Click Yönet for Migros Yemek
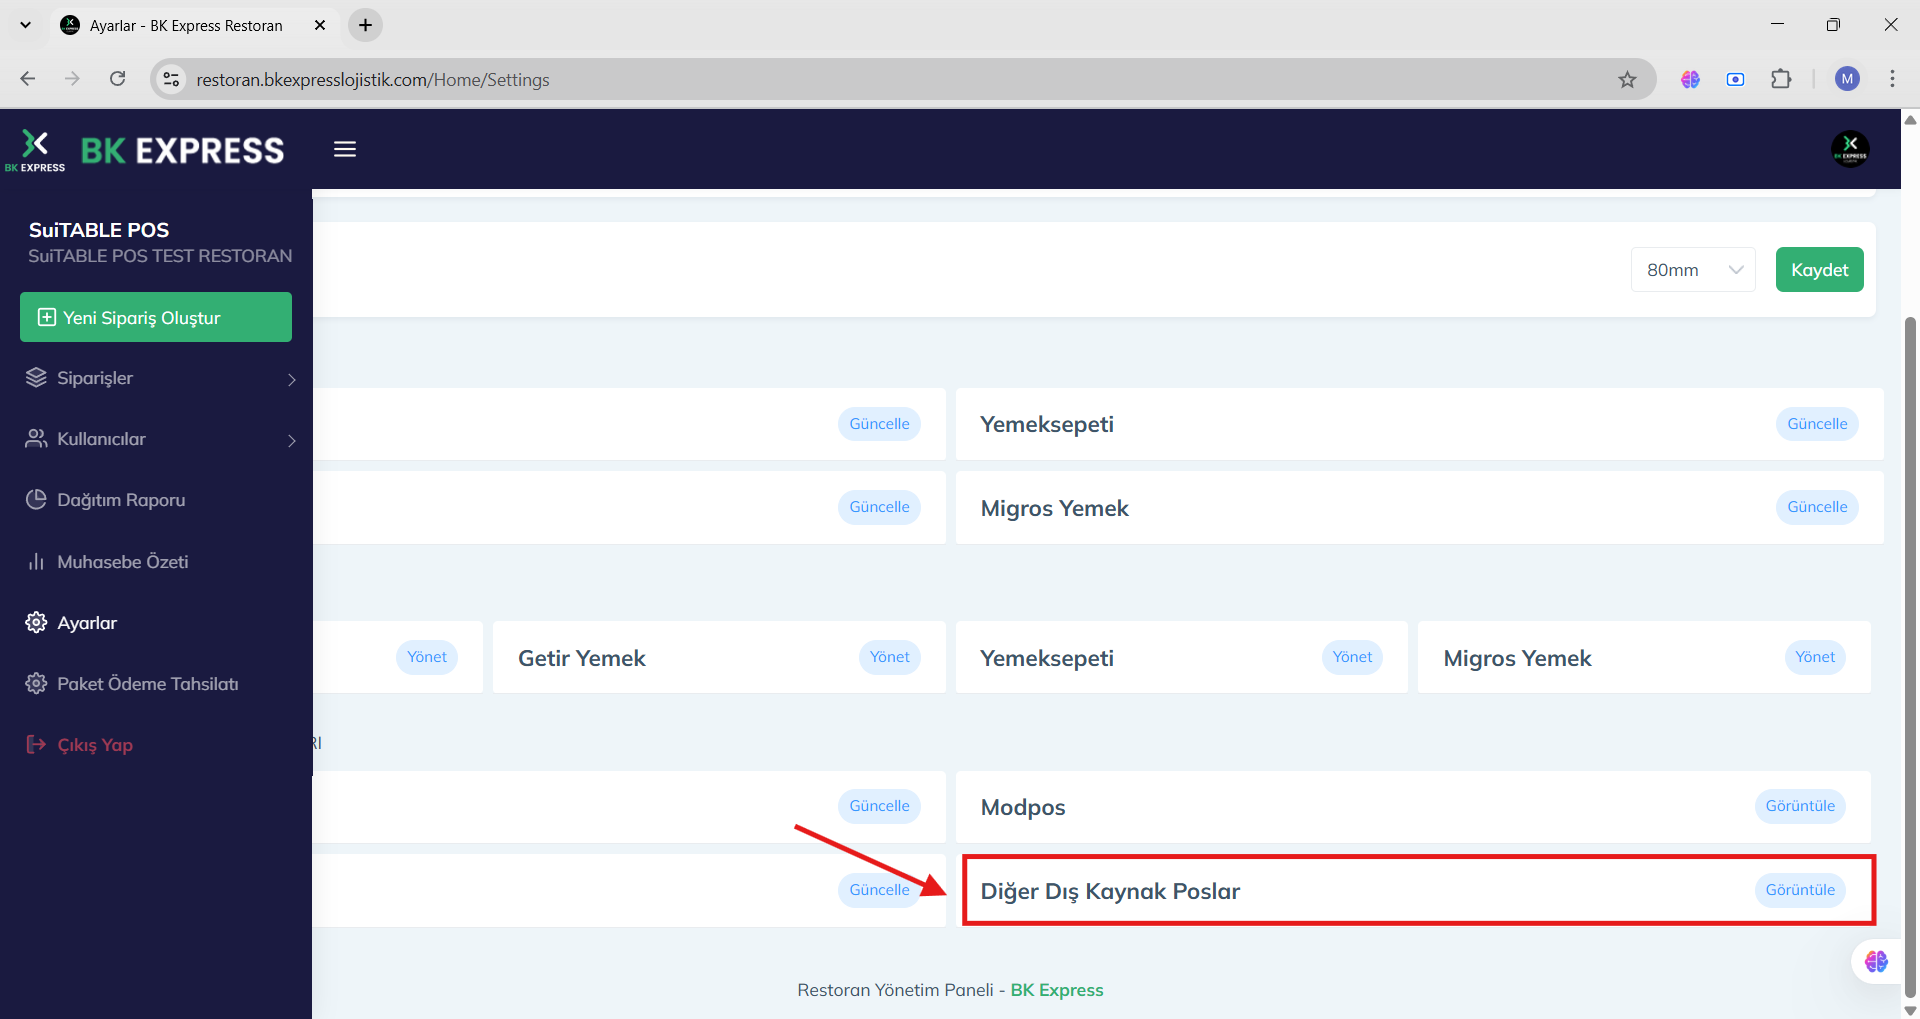1920x1019 pixels. [1815, 657]
